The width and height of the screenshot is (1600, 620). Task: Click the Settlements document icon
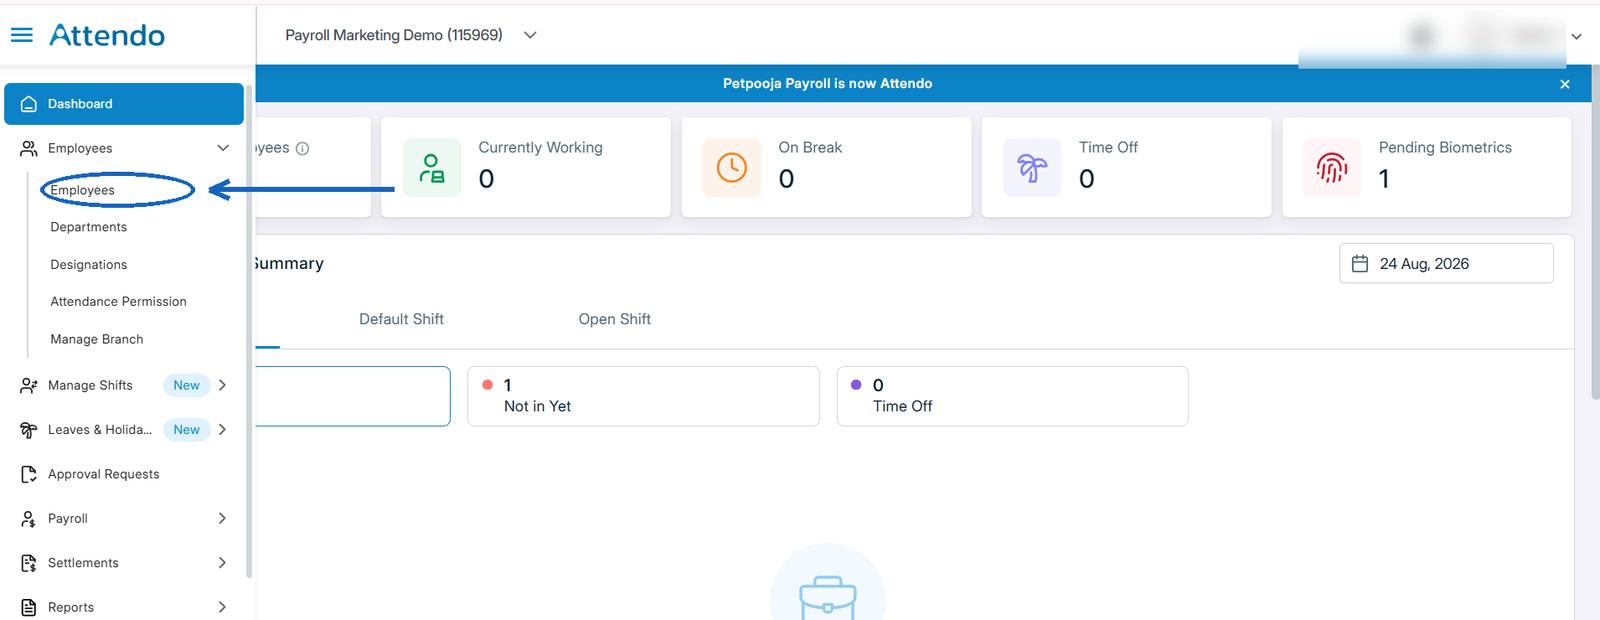click(x=29, y=563)
